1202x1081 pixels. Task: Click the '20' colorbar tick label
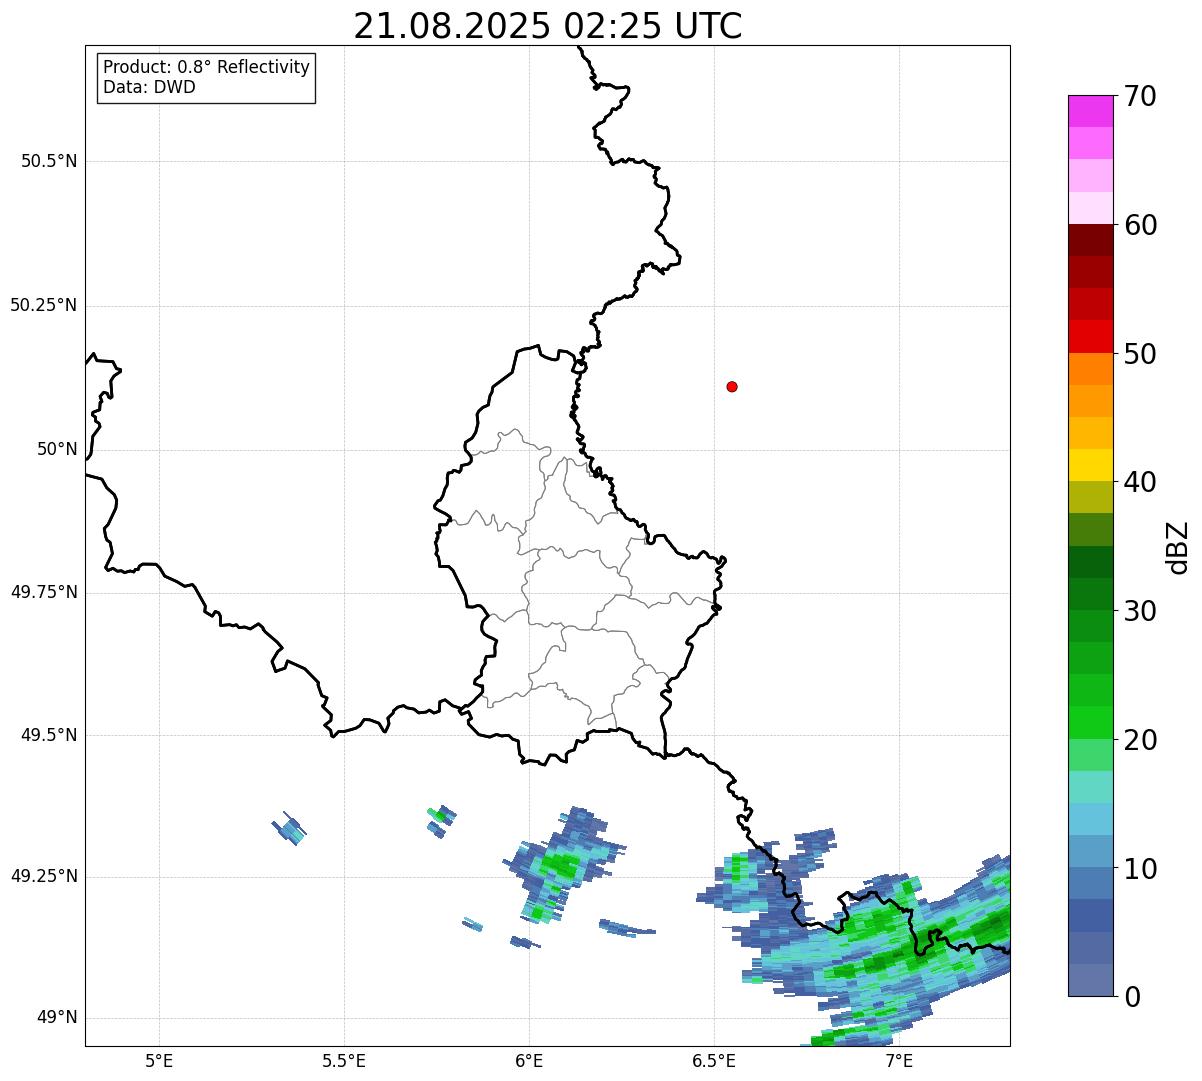click(1140, 740)
